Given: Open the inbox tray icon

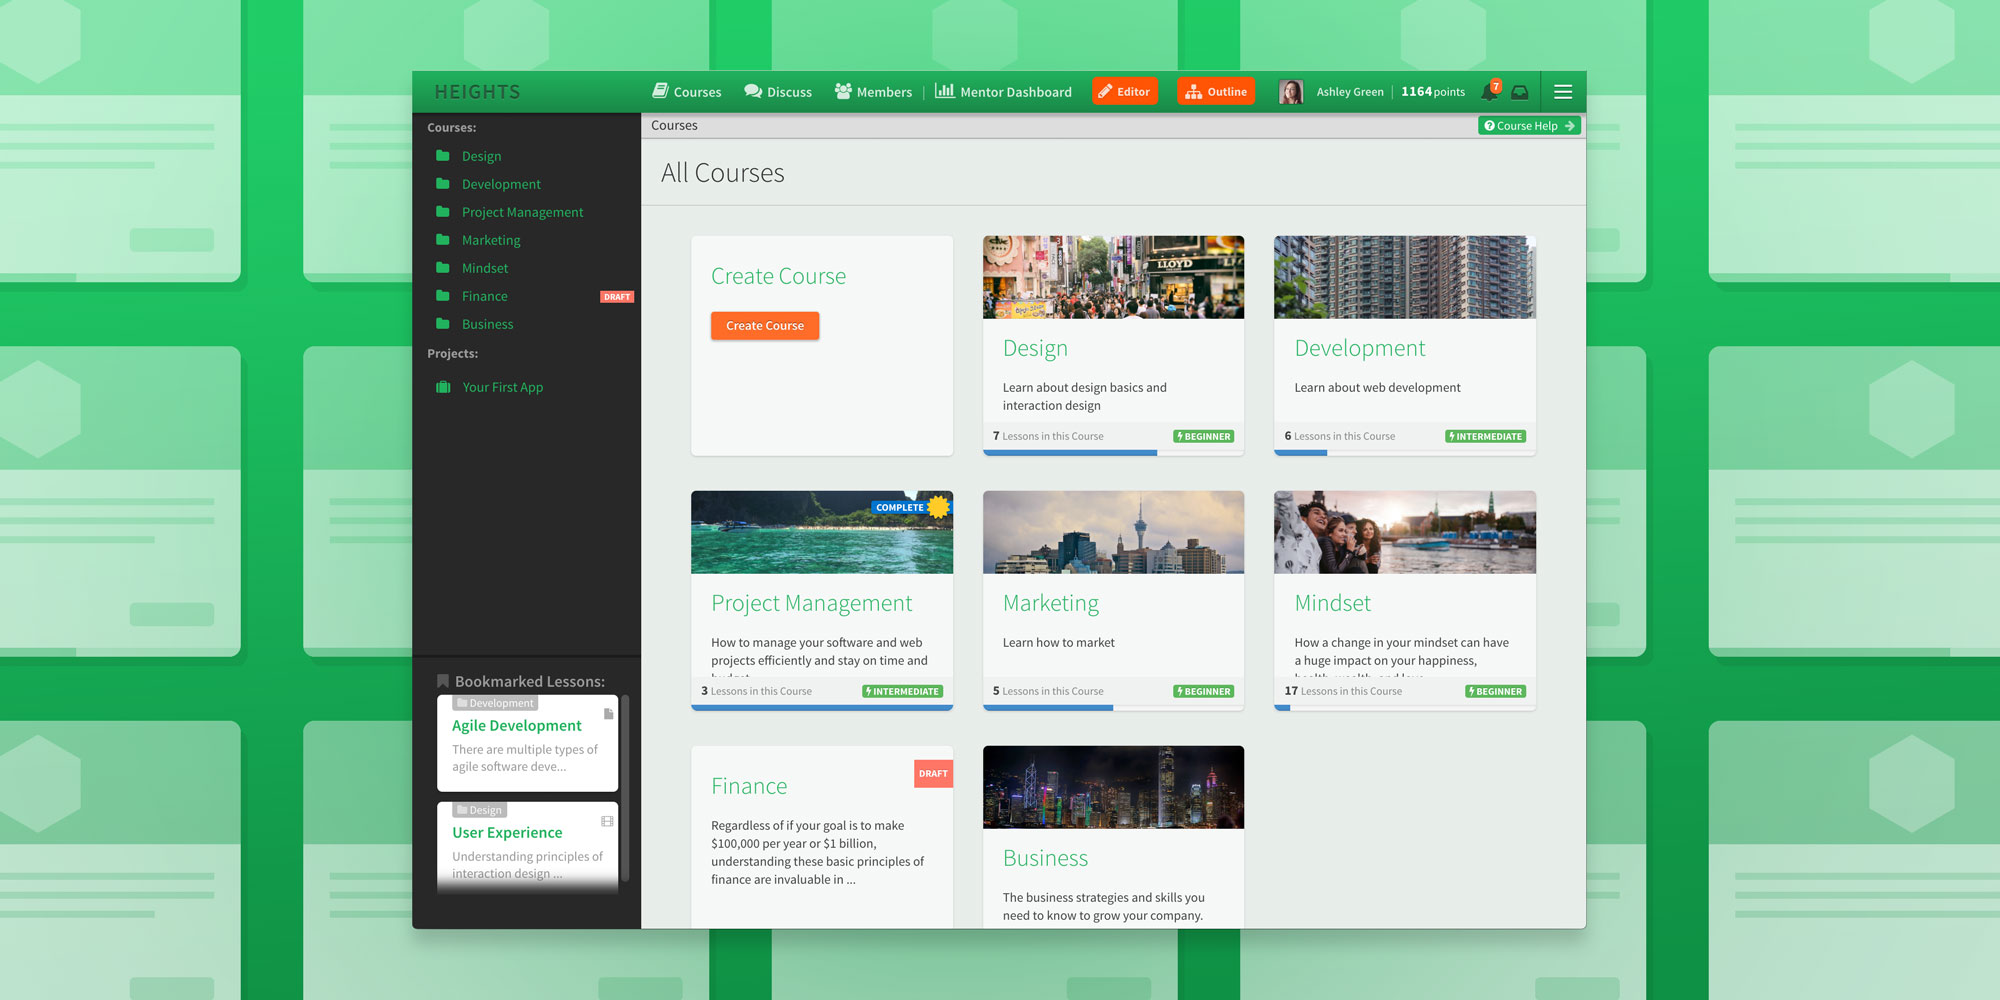Looking at the screenshot, I should click(x=1520, y=92).
